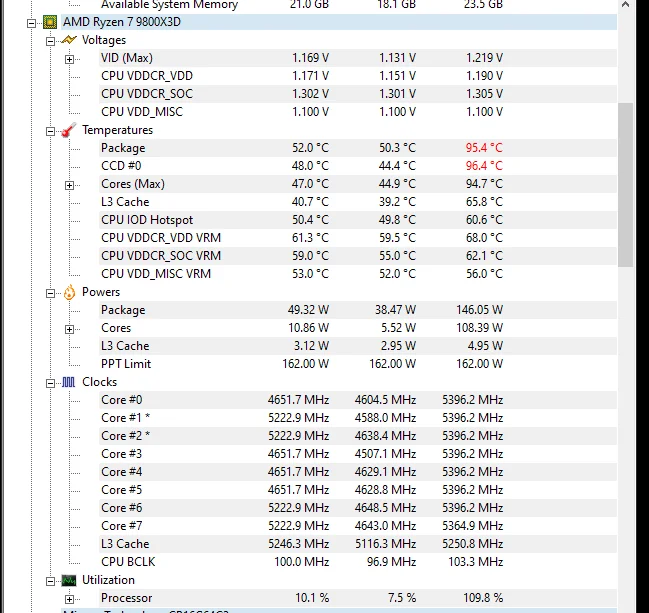
Task: Select the CPU VDDCR_SOC voltage row
Action: [x=358, y=94]
